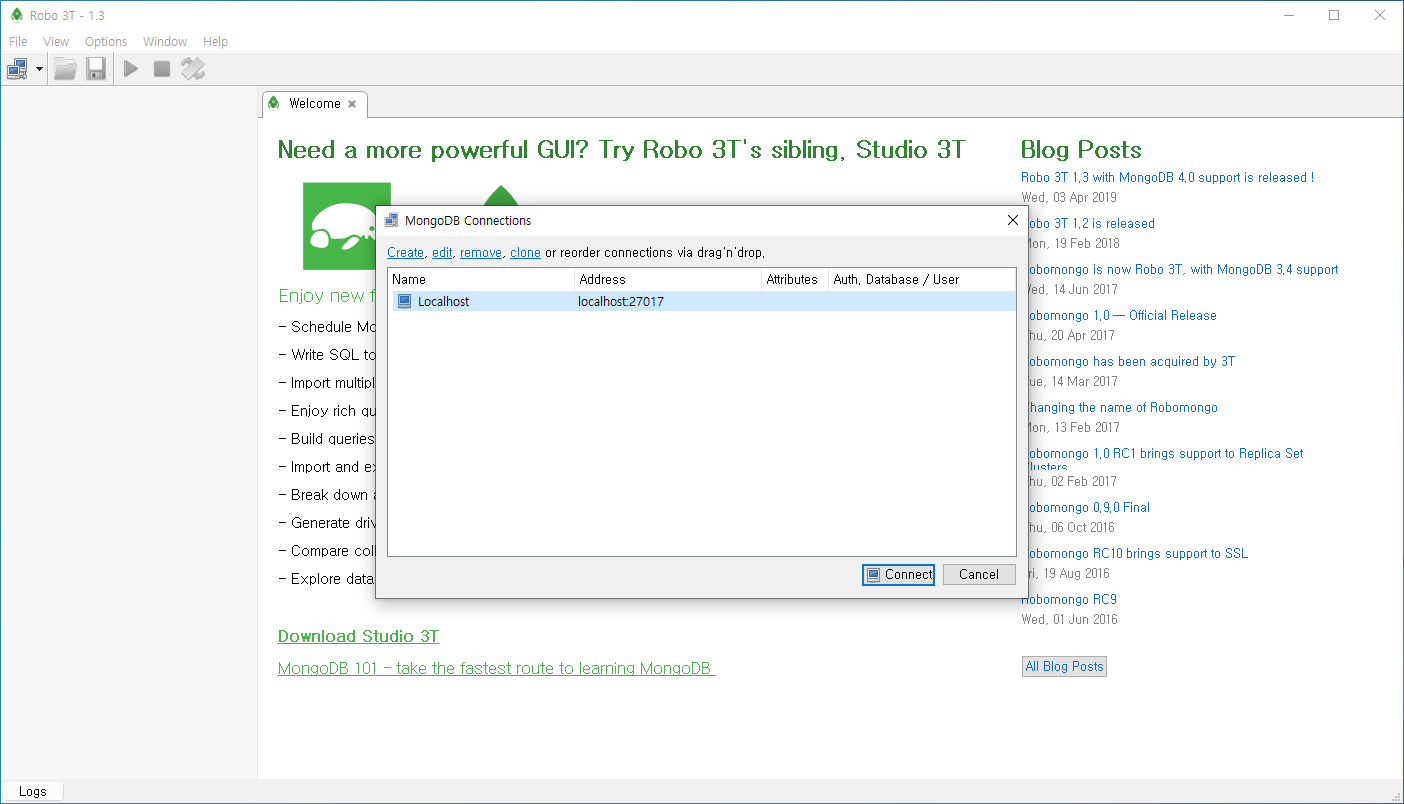
Task: Click the localhost:27017 address cell
Action: pyautogui.click(x=621, y=301)
